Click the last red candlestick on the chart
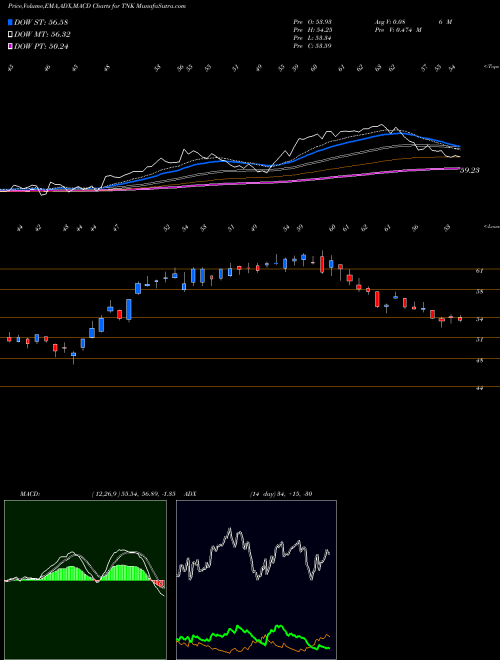This screenshot has width=500, height=660. coord(460,319)
